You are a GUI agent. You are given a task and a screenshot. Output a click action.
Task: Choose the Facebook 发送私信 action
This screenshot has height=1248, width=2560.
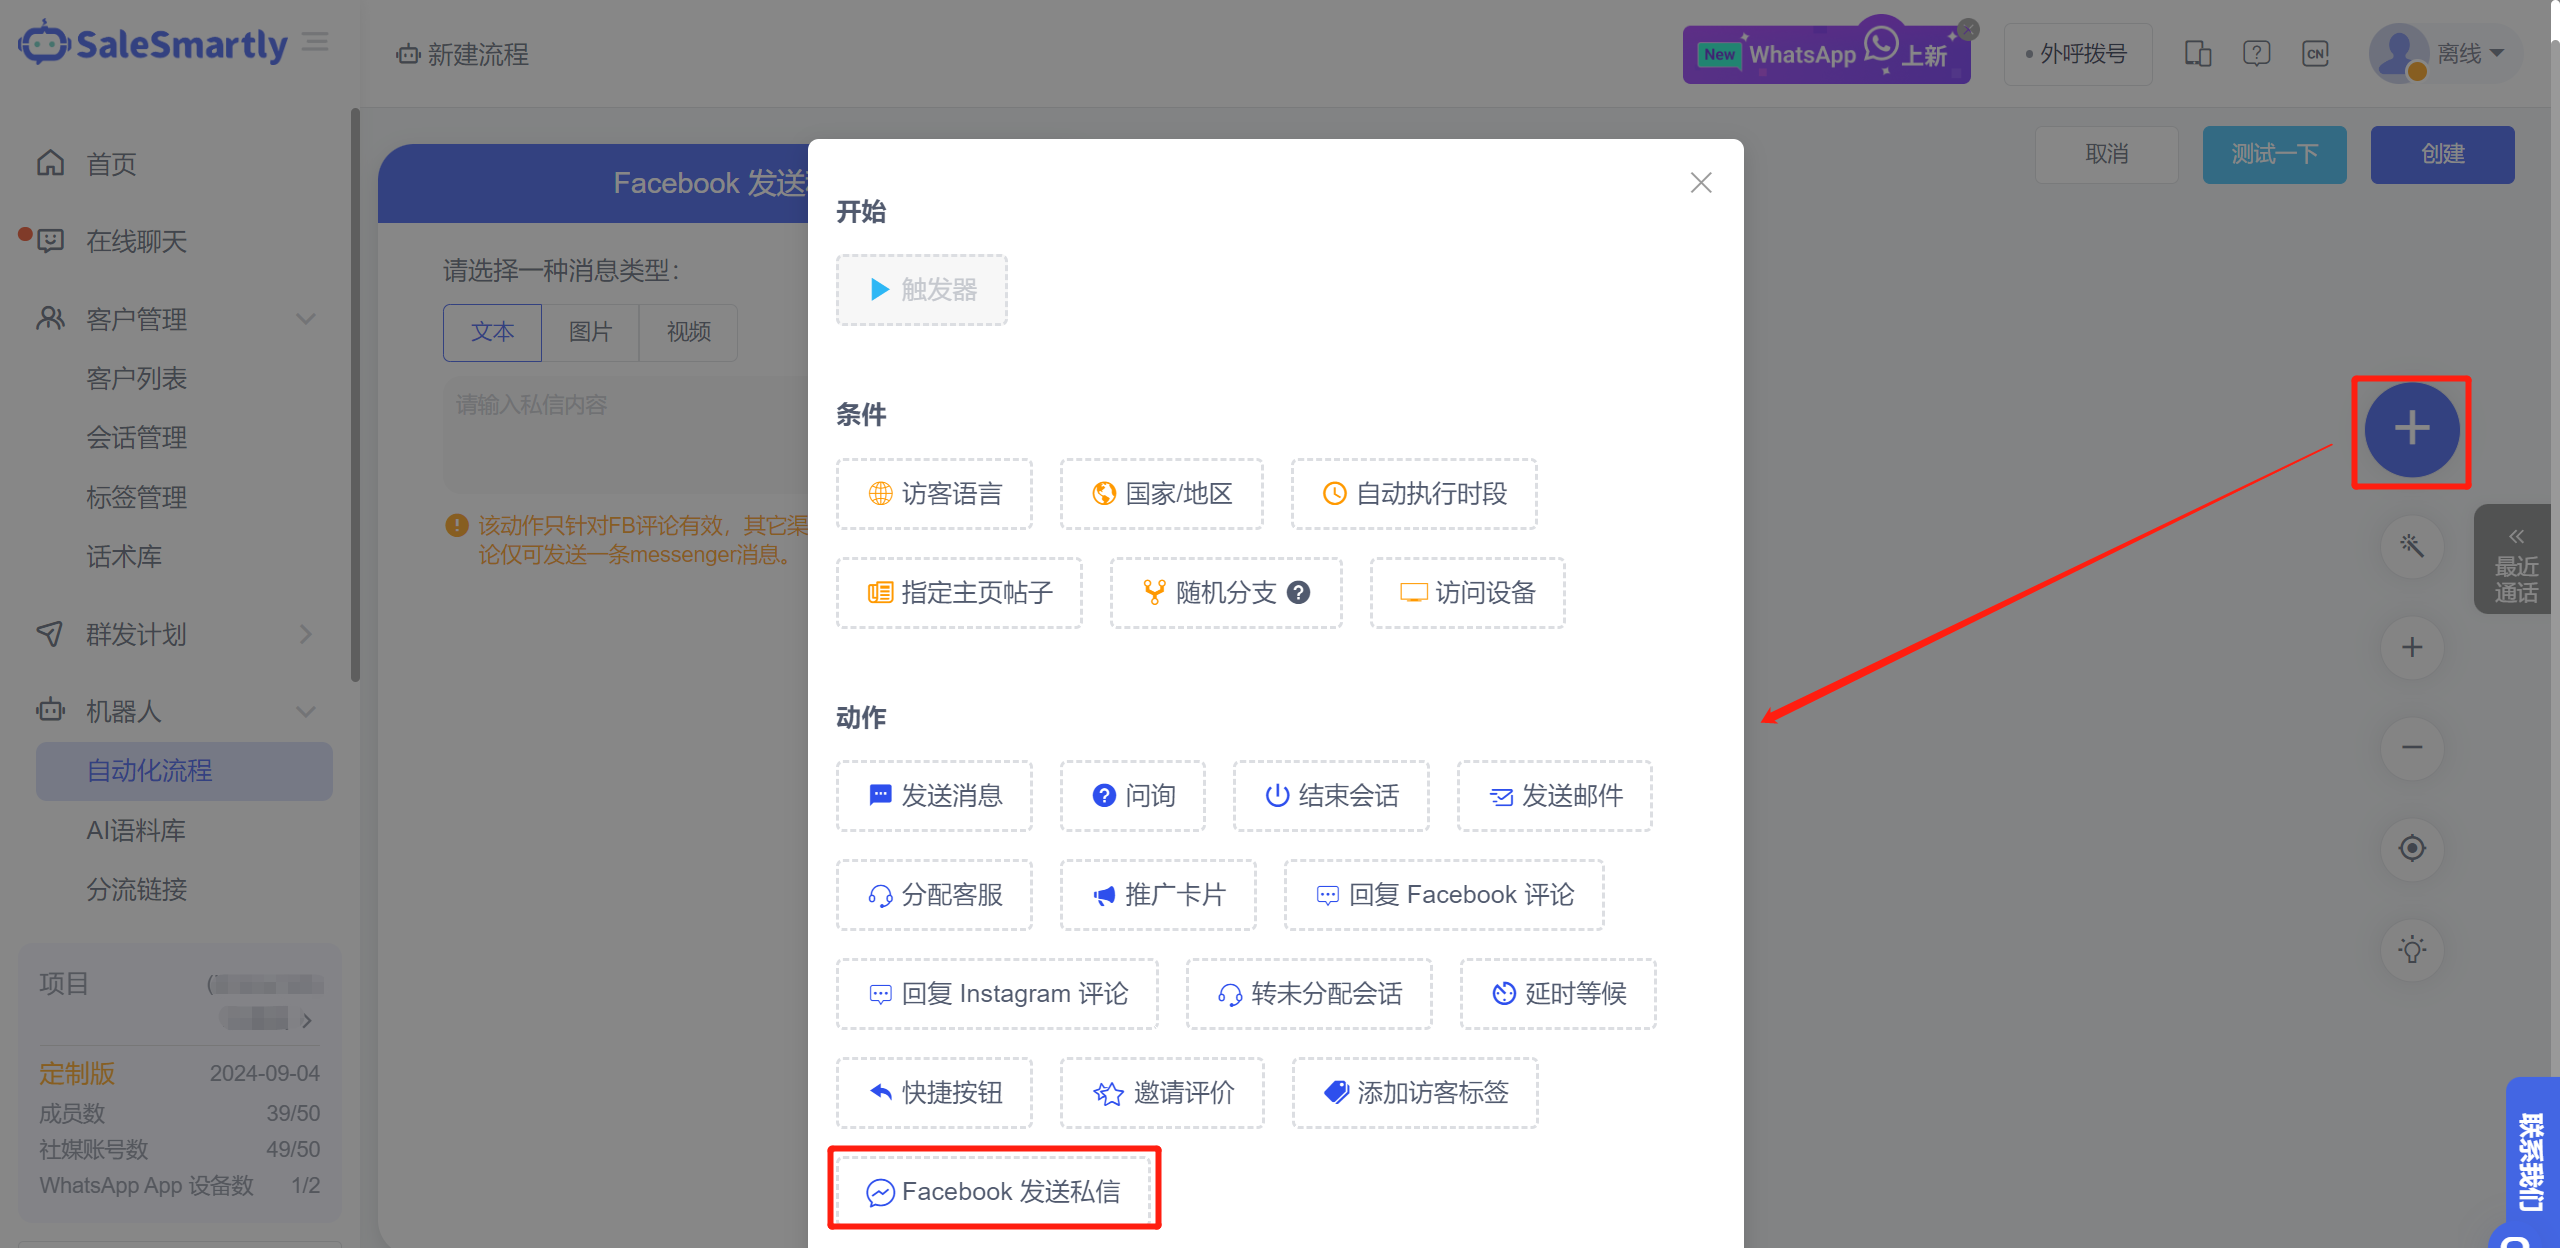pos(993,1191)
